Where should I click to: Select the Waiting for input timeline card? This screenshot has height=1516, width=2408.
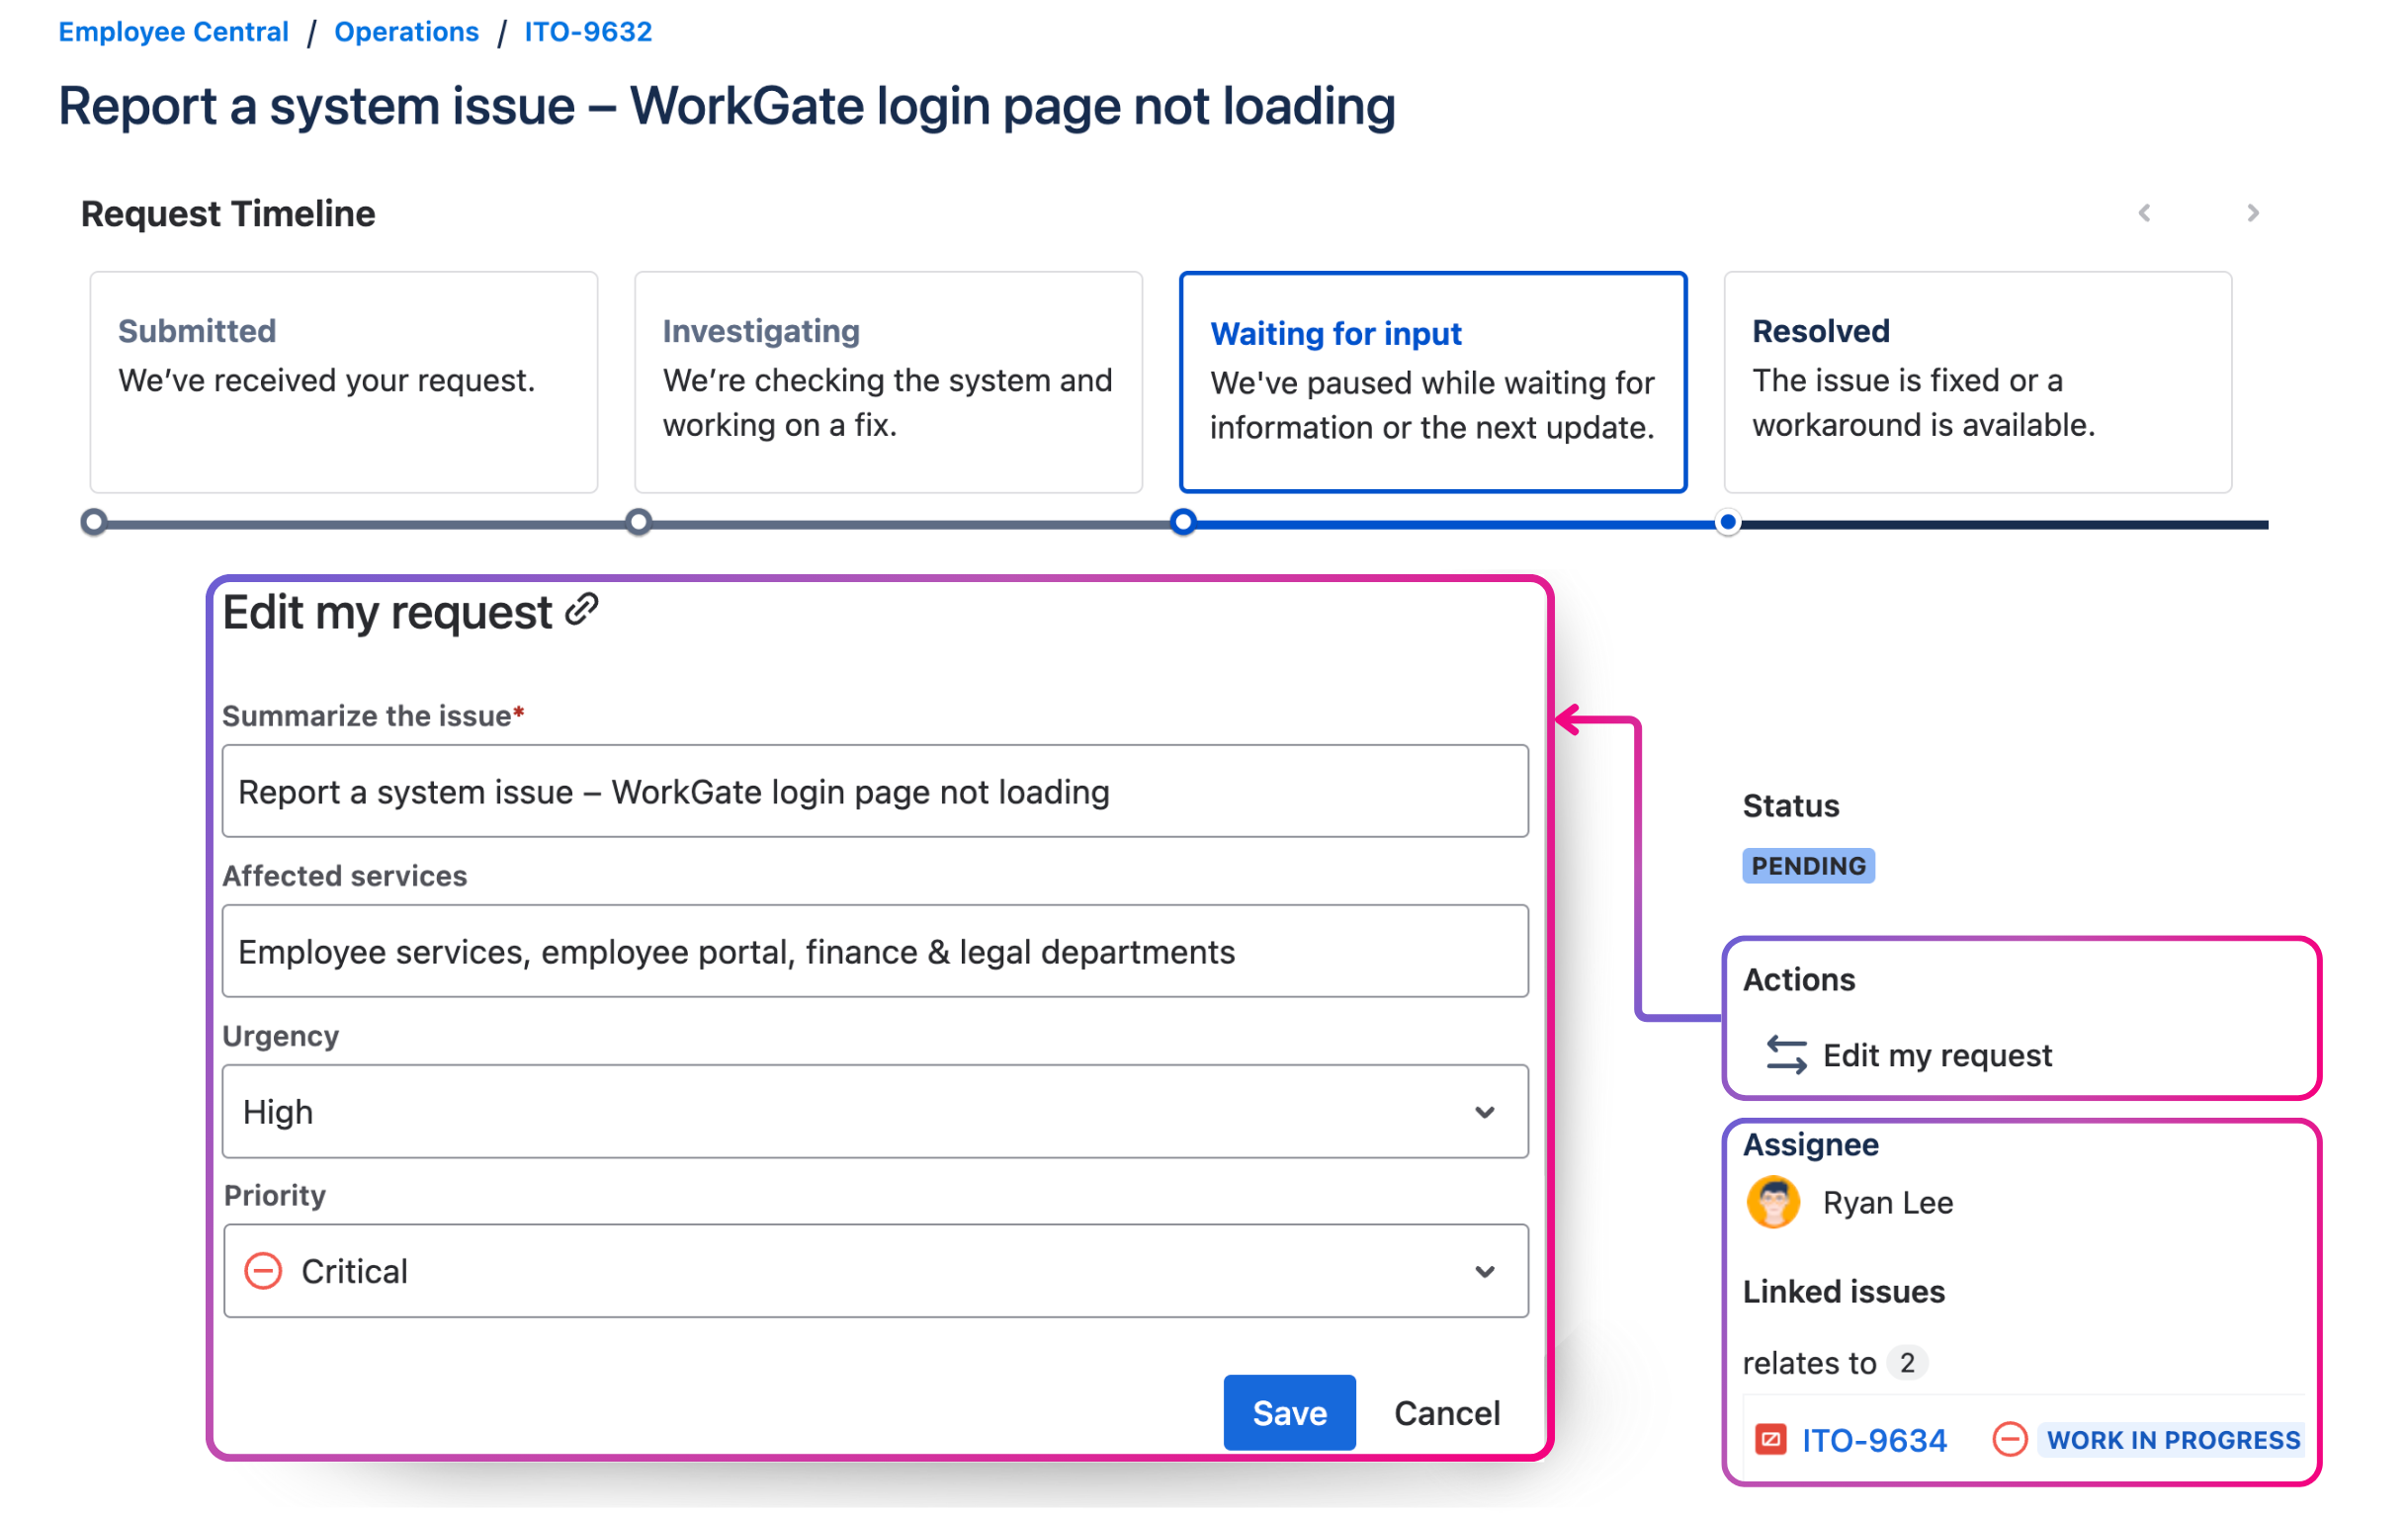pos(1432,382)
